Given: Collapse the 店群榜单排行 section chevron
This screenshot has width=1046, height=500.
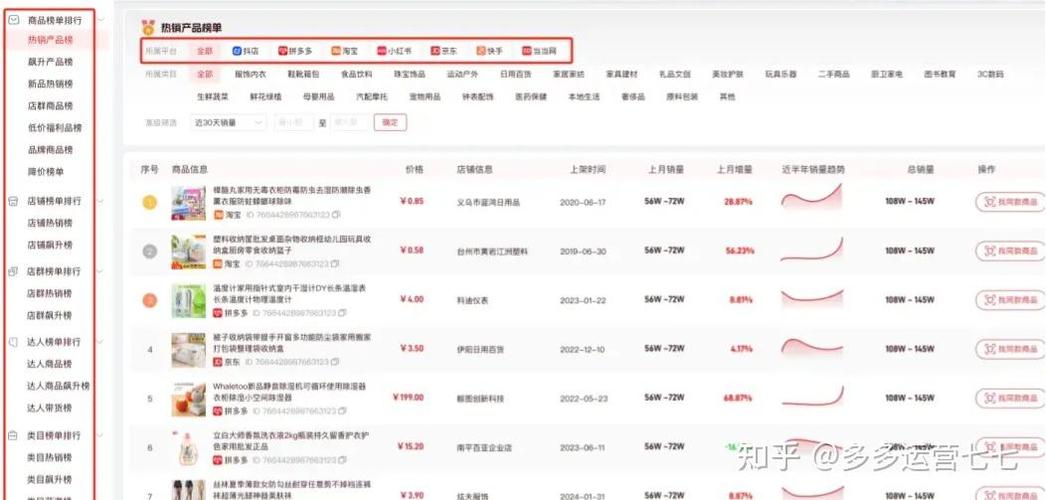Looking at the screenshot, I should pos(101,271).
